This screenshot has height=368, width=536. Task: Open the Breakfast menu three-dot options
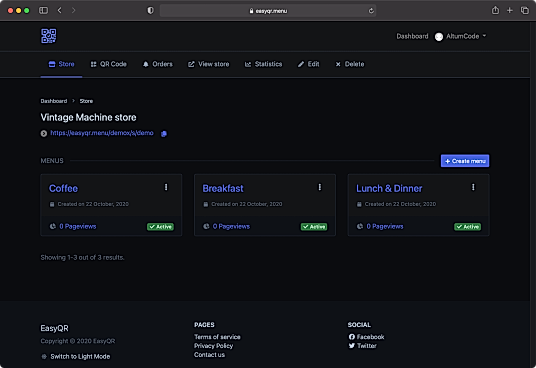(320, 187)
